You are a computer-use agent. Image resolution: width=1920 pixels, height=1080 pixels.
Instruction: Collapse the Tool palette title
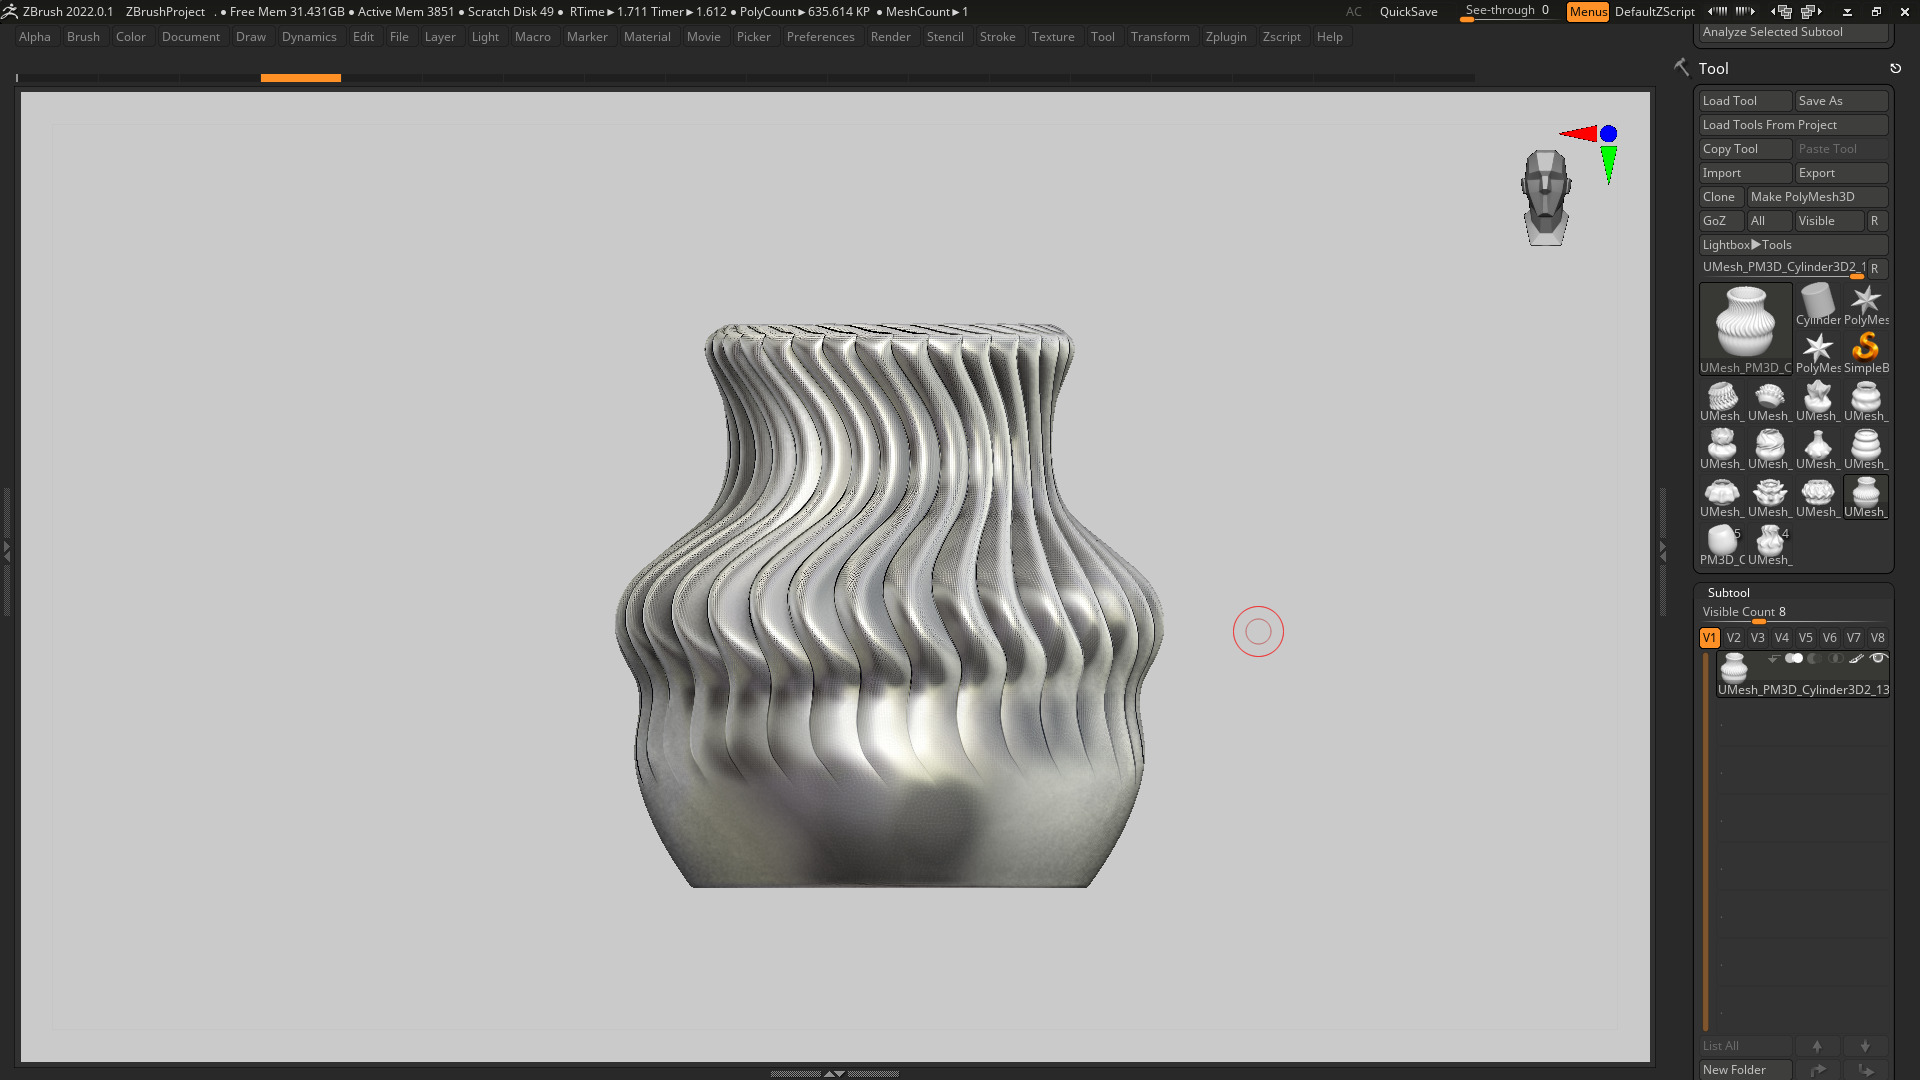pyautogui.click(x=1713, y=68)
